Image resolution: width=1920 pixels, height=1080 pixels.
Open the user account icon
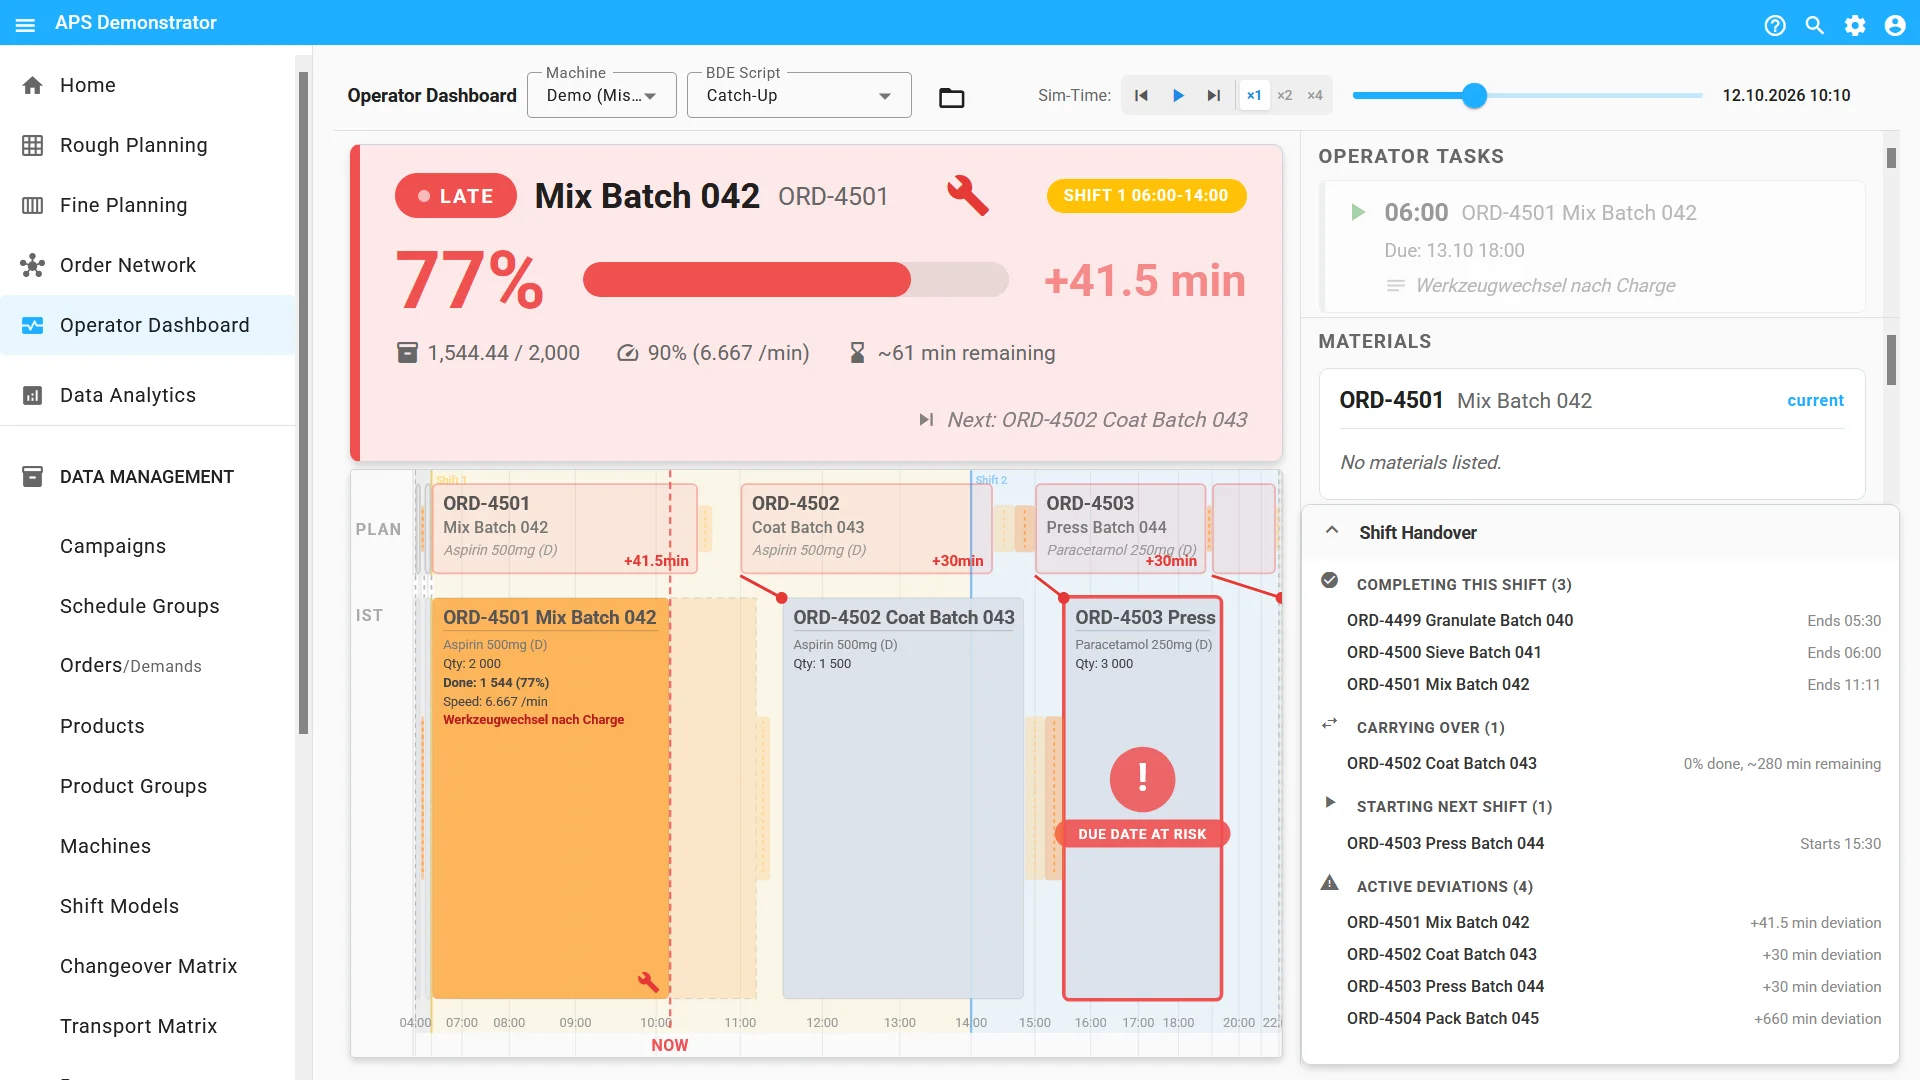click(x=1895, y=25)
